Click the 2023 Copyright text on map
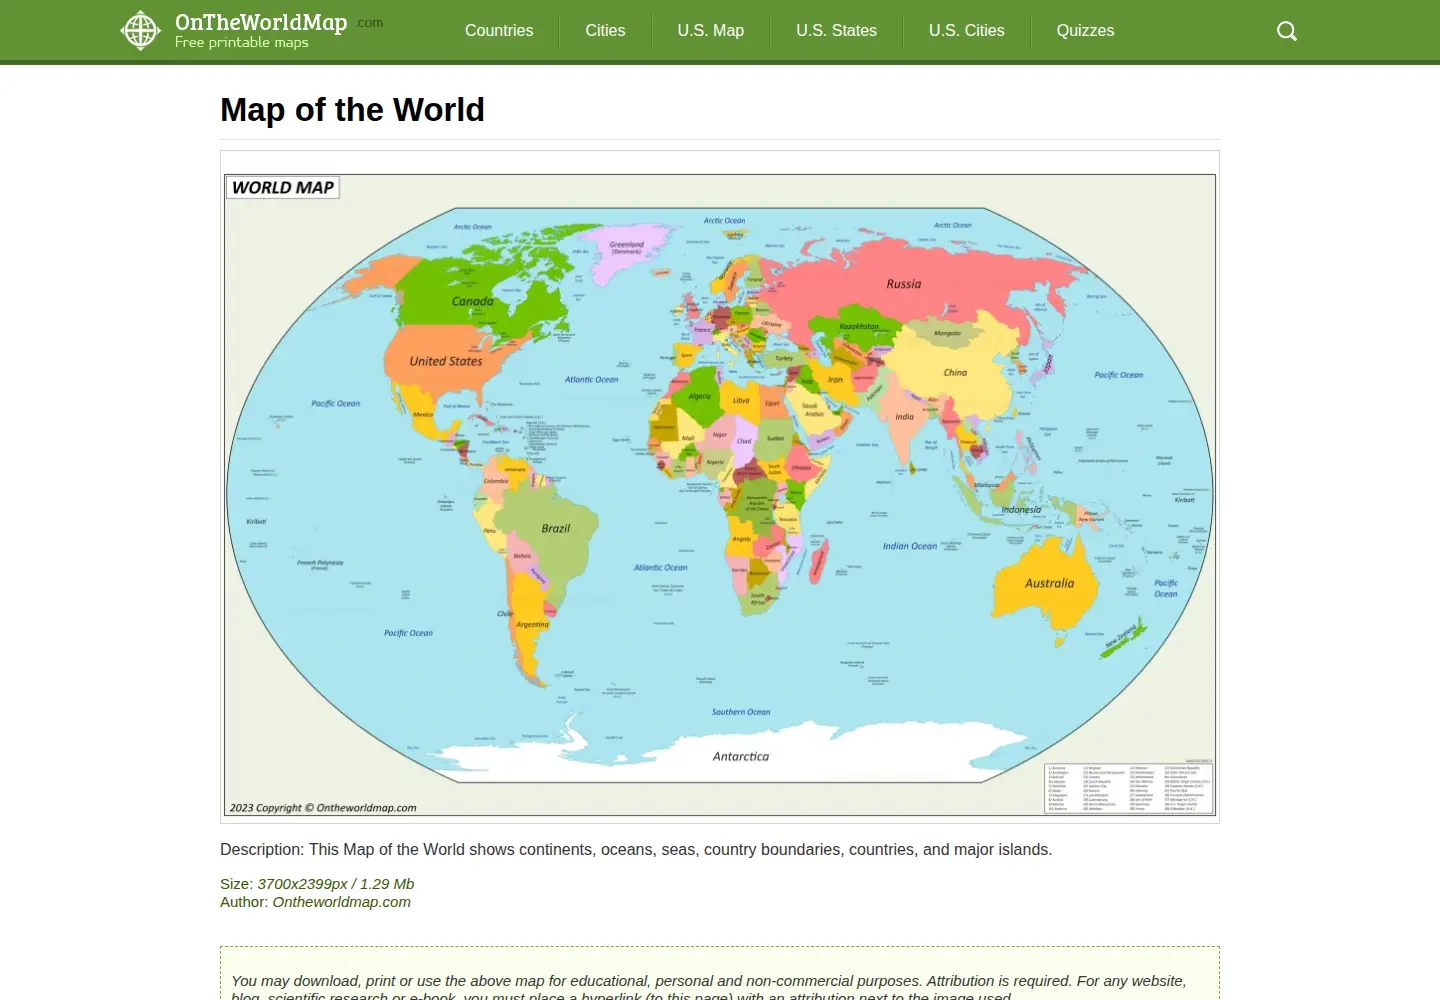Viewport: 1440px width, 1000px height. tap(323, 808)
